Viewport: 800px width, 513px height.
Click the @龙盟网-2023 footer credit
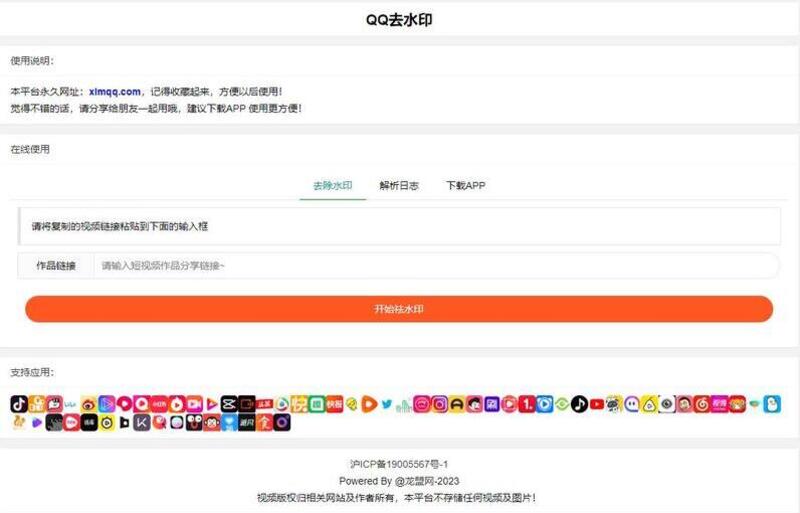click(427, 481)
